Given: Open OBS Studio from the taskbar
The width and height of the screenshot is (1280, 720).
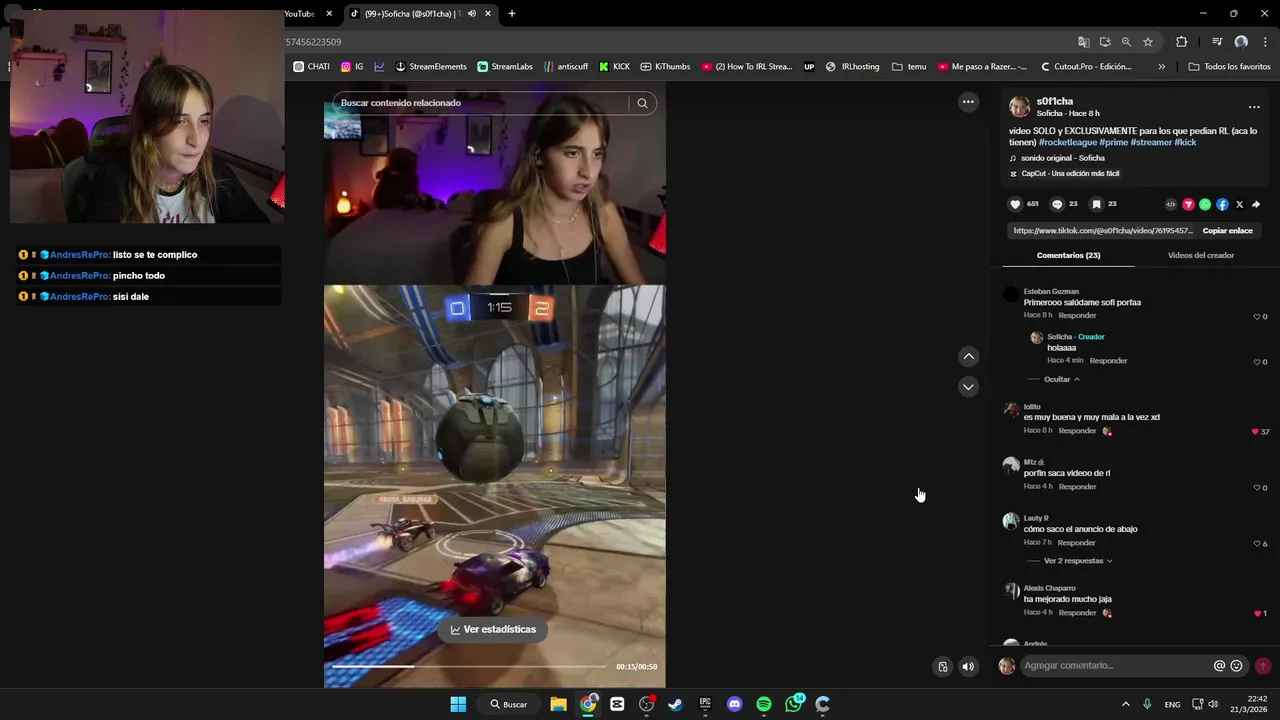Looking at the screenshot, I should 647,704.
